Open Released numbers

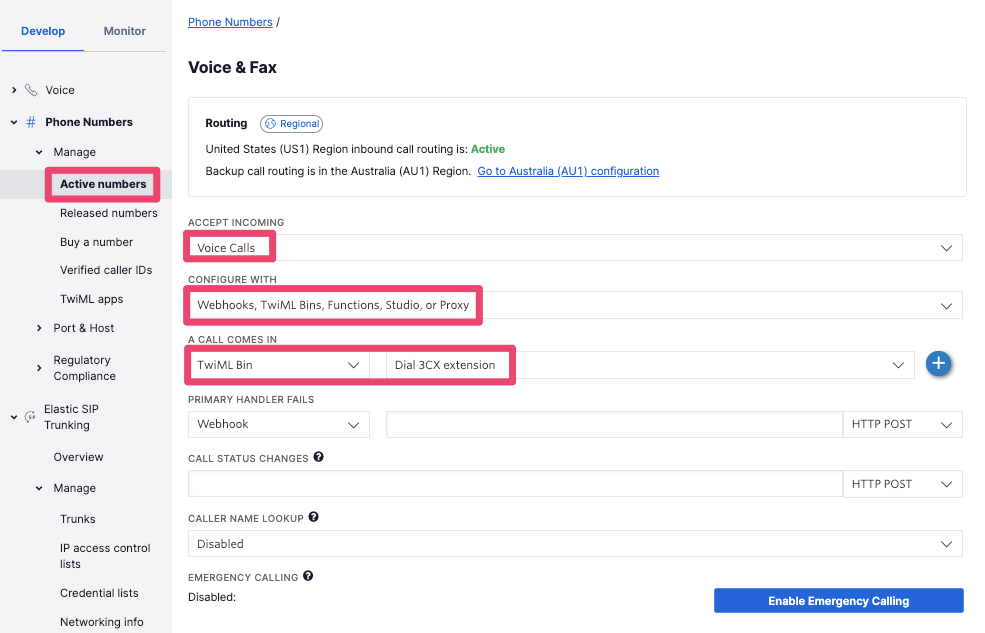(109, 213)
